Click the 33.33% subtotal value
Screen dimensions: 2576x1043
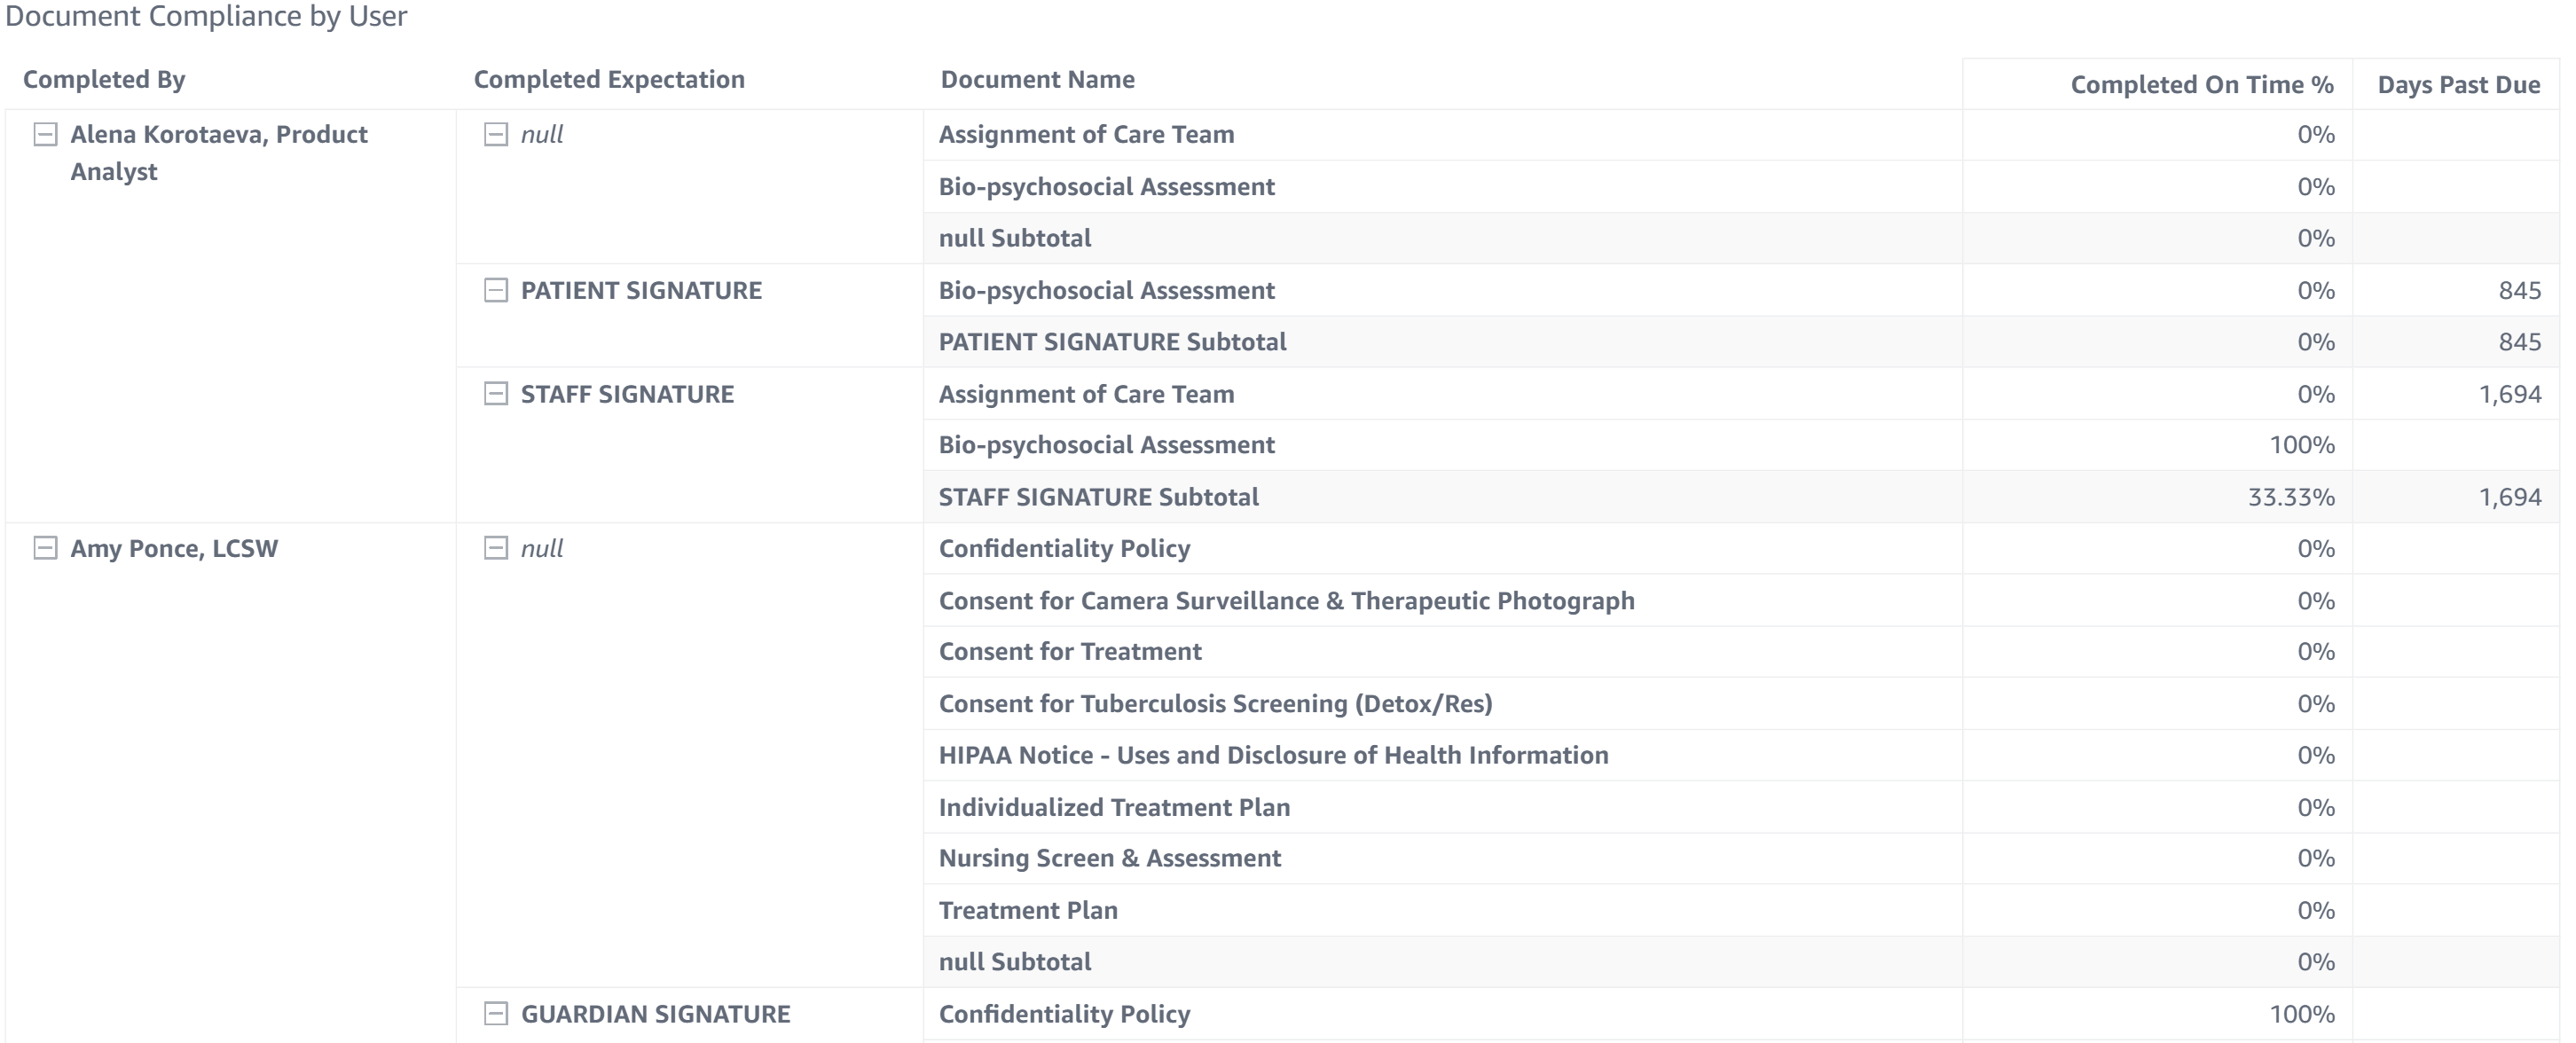pos(2290,497)
